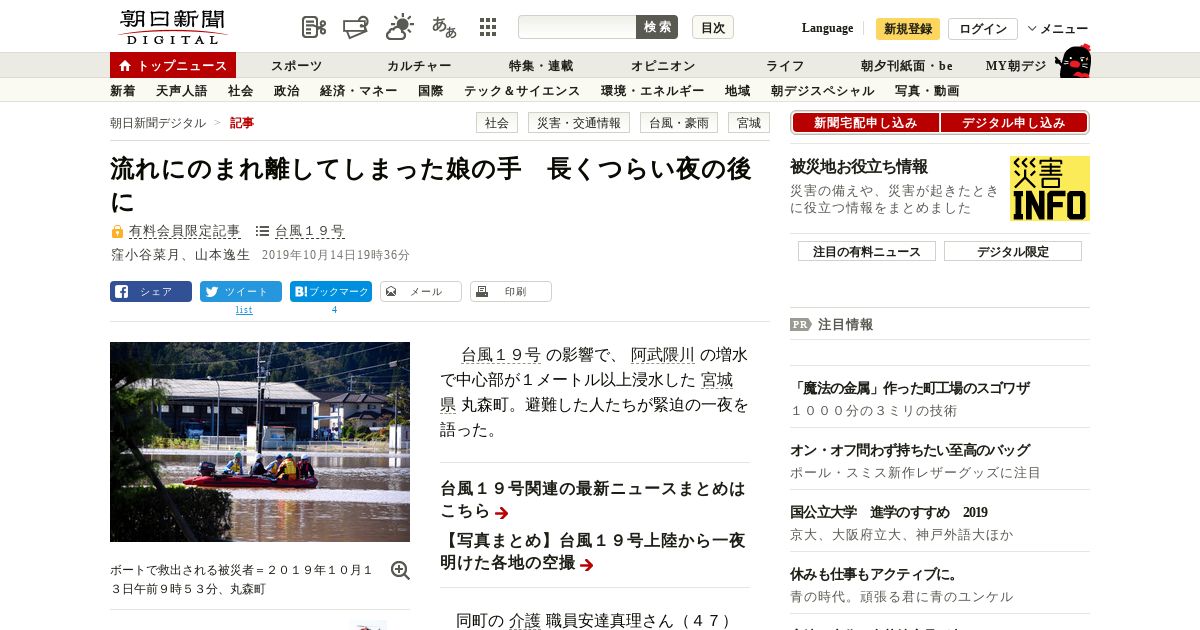The image size is (1200, 630).
Task: Click the 災害・交通情報 tag
Action: coord(579,123)
